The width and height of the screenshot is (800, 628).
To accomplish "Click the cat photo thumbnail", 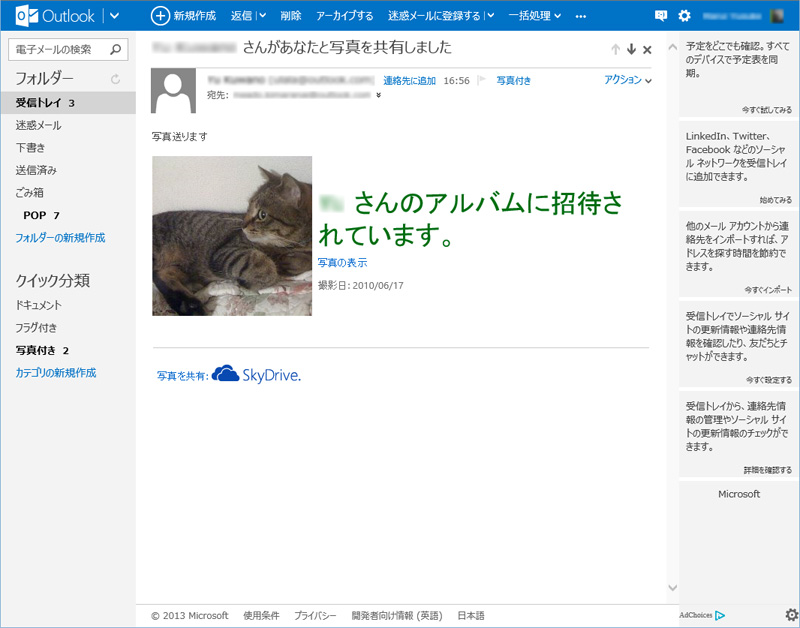I will 231,236.
